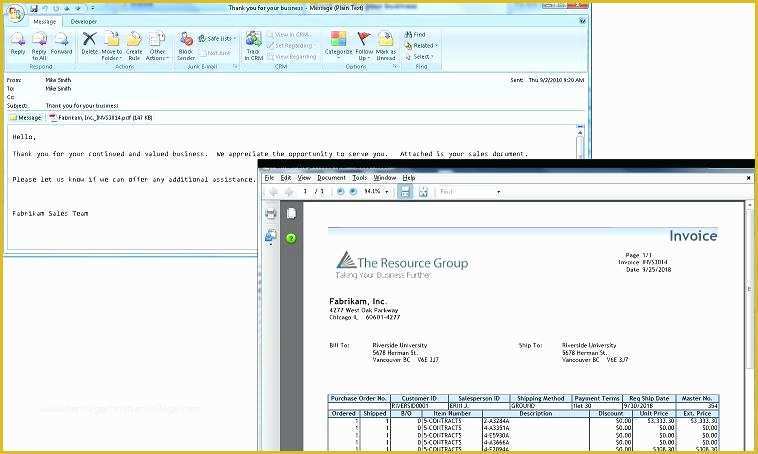Open the Categorize color menu
This screenshot has width=758, height=454.
click(x=338, y=46)
